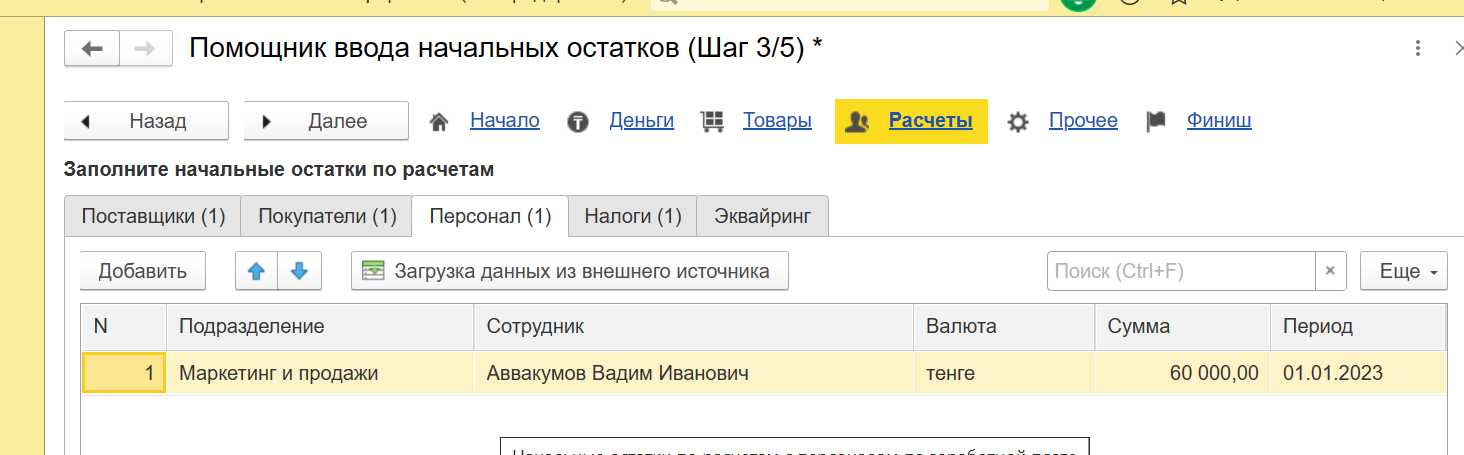Move row up with blue arrow
Viewport: 1464px width, 455px height.
coord(257,271)
